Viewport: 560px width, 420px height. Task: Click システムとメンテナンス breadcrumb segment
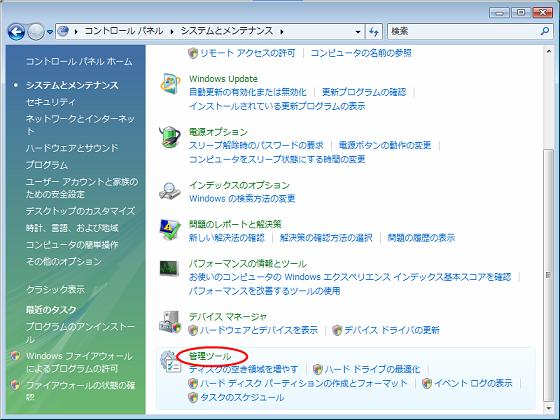tap(227, 31)
